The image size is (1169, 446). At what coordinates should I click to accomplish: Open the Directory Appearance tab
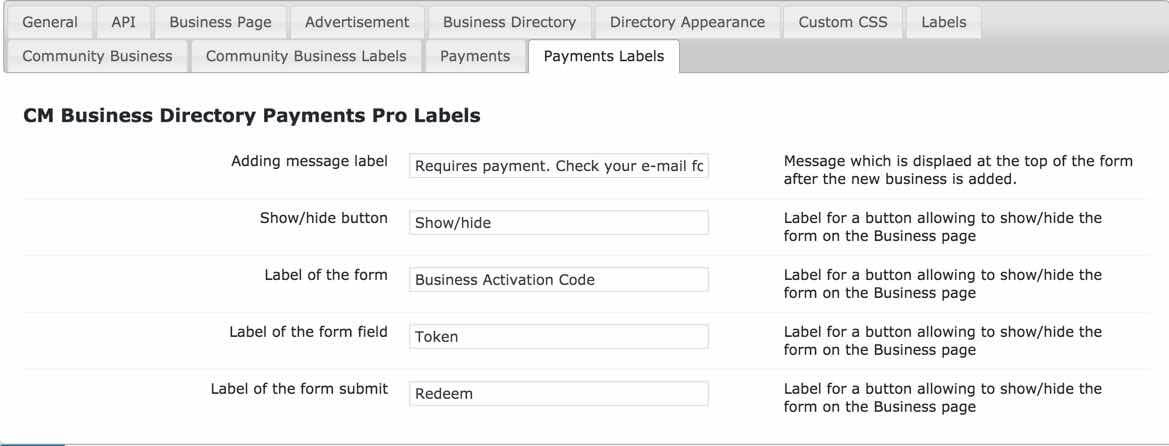pos(688,21)
